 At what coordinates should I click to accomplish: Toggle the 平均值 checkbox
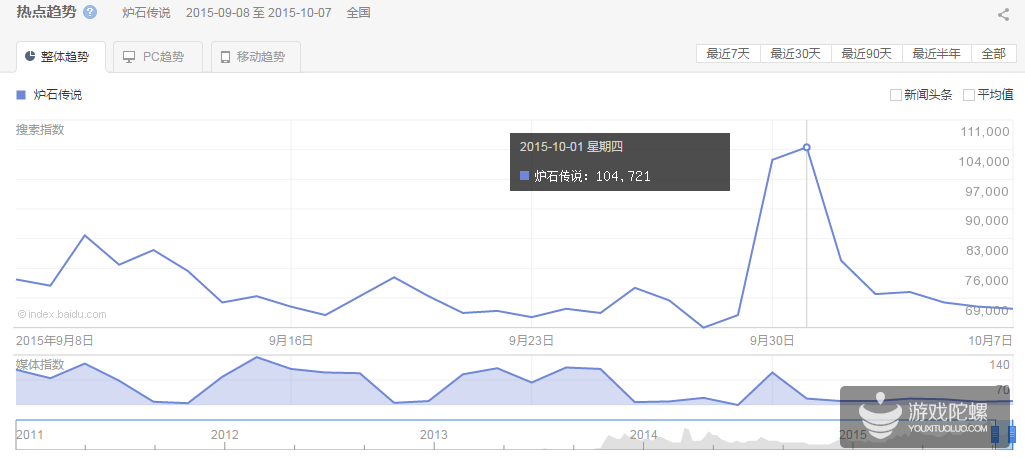(x=969, y=95)
